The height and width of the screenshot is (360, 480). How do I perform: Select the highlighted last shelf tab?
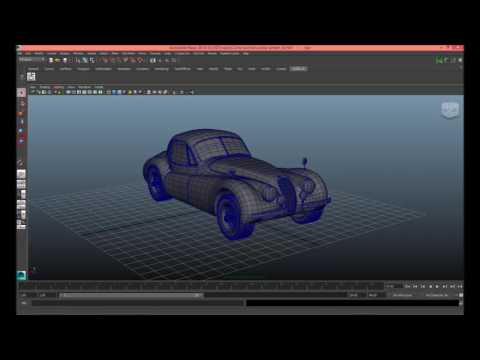click(298, 69)
